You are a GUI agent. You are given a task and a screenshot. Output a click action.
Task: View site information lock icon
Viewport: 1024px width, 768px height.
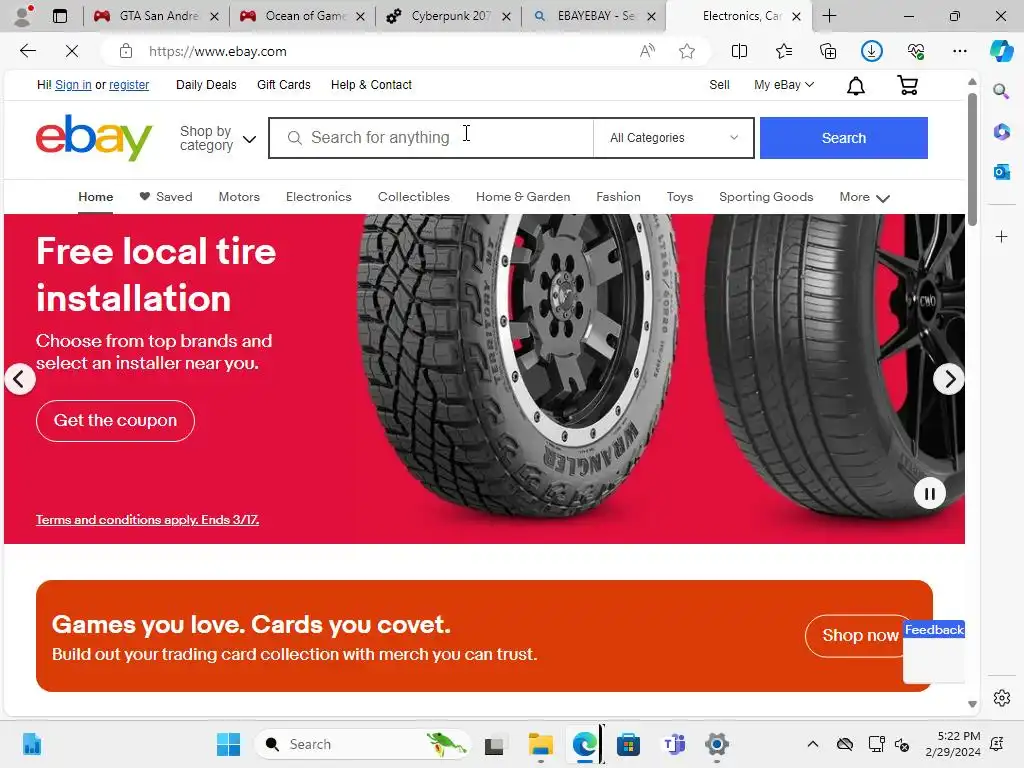[126, 51]
